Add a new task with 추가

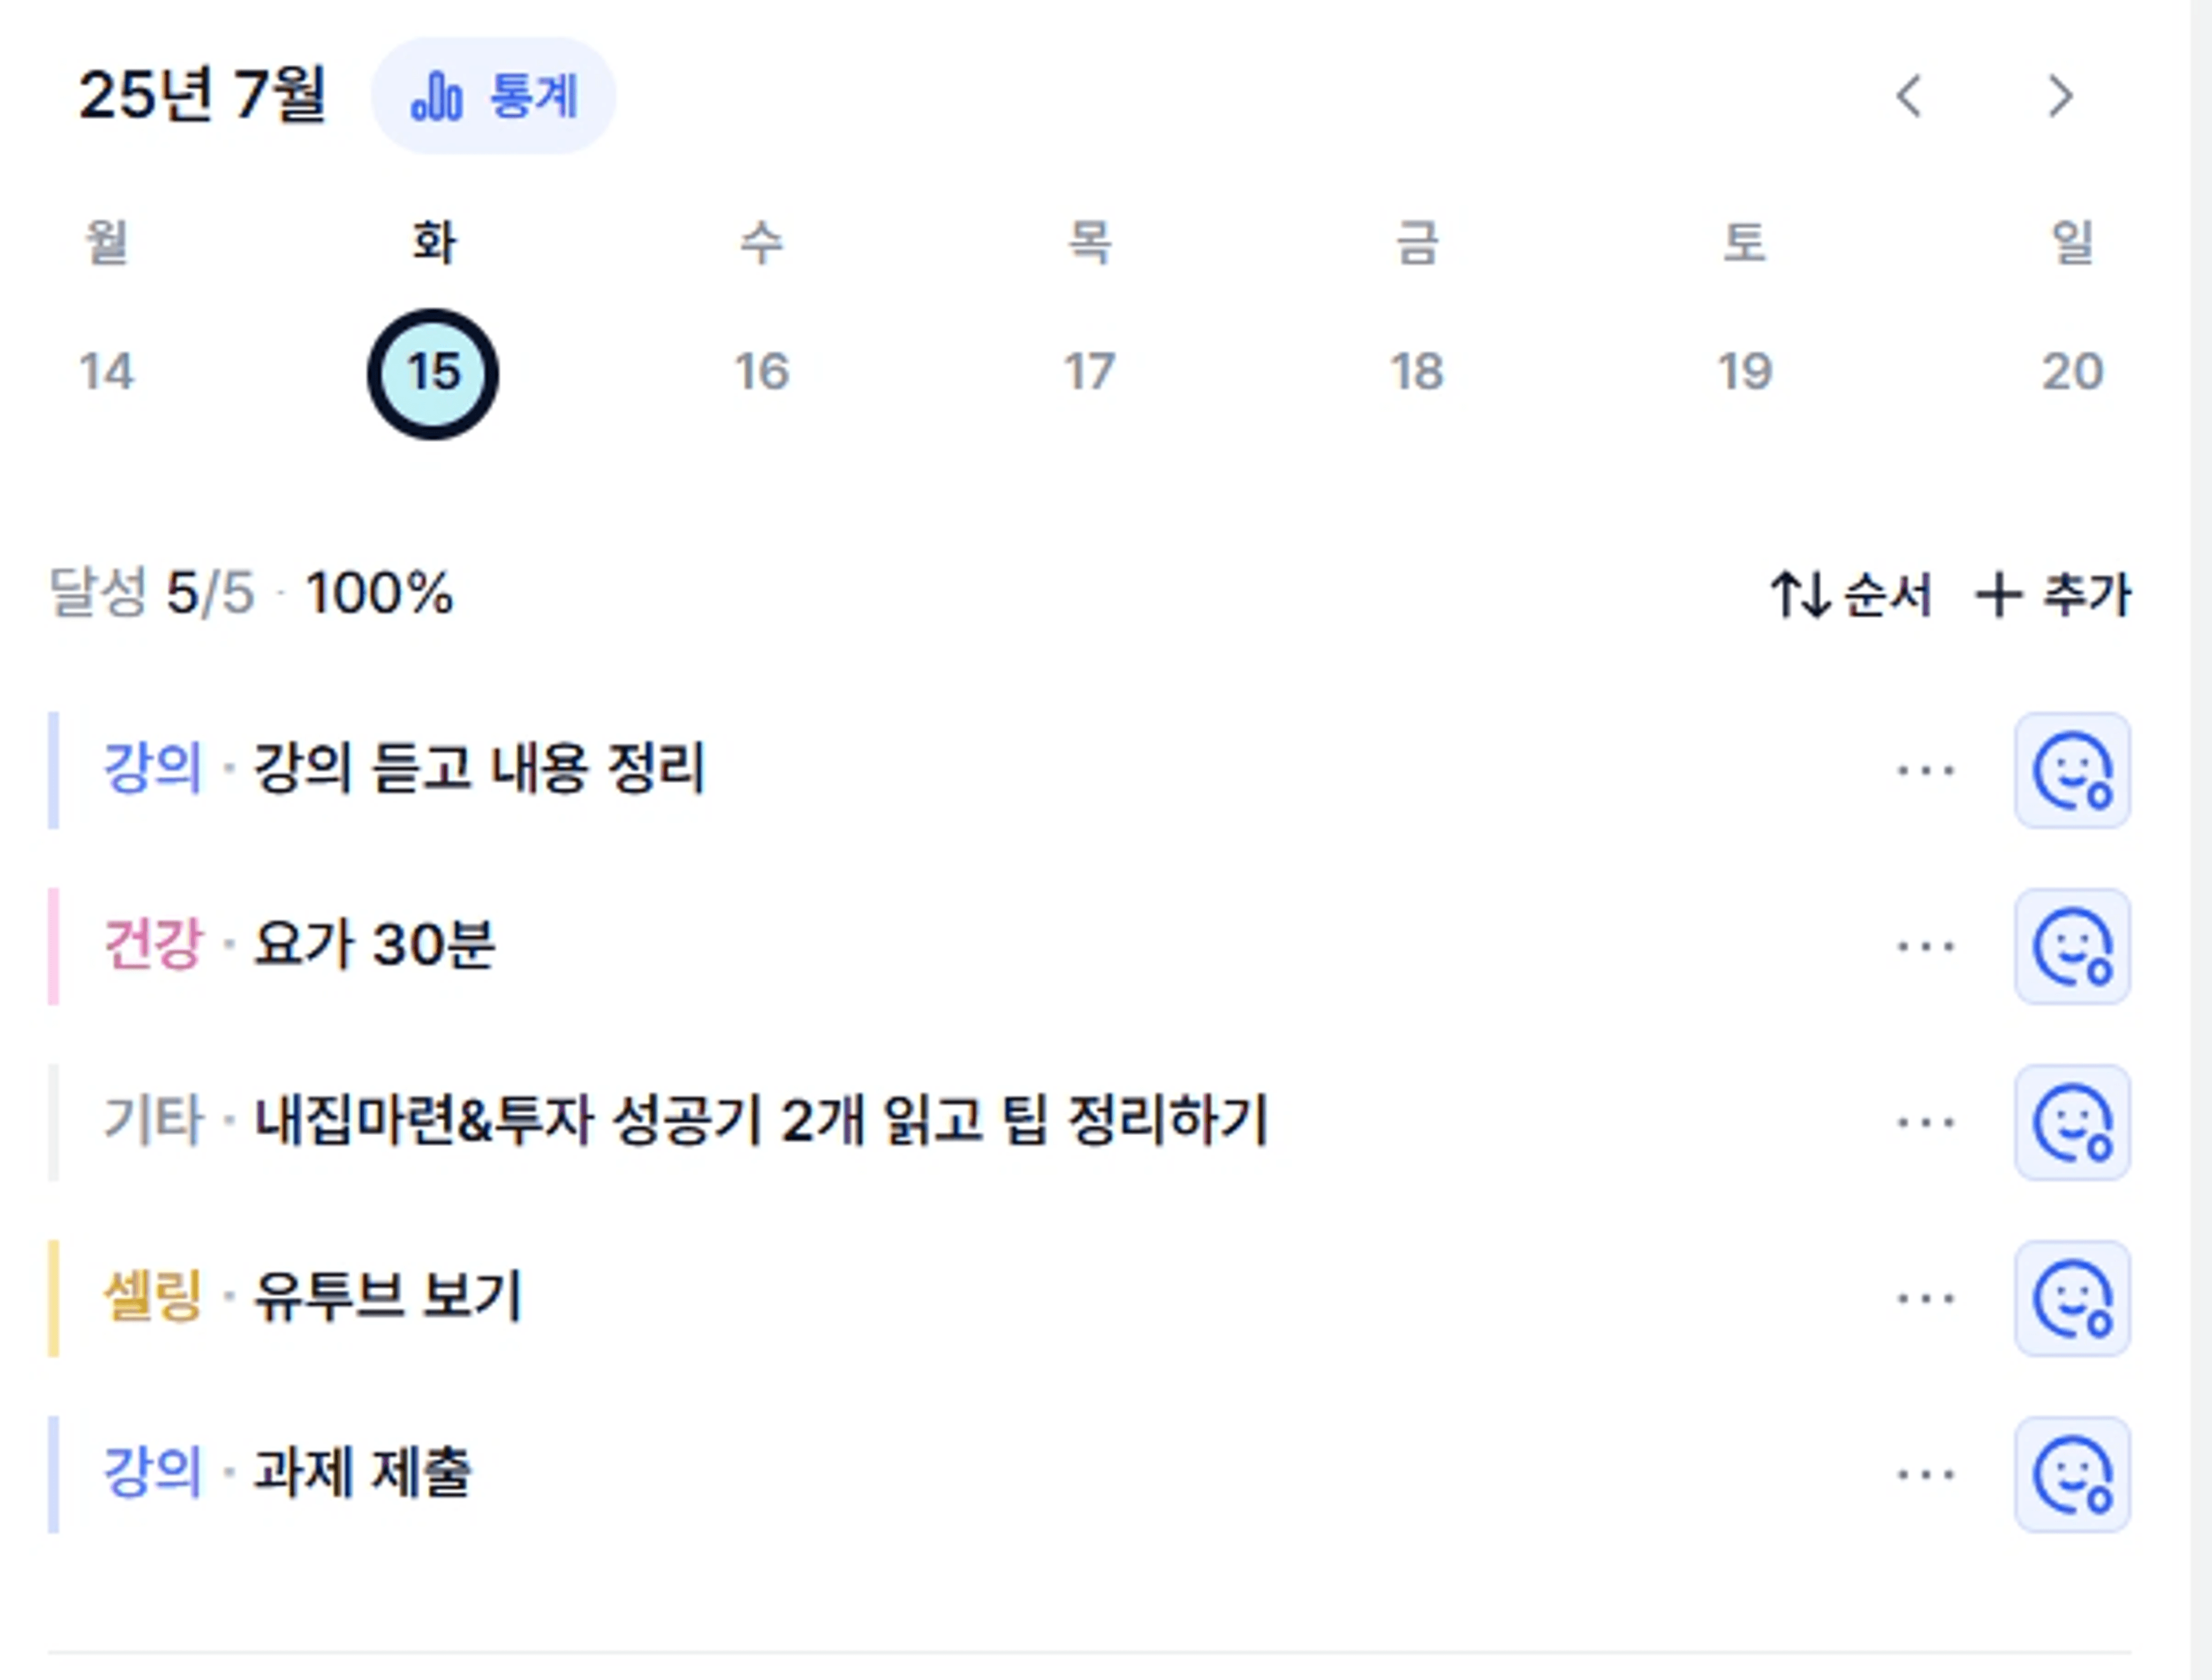click(x=2054, y=594)
